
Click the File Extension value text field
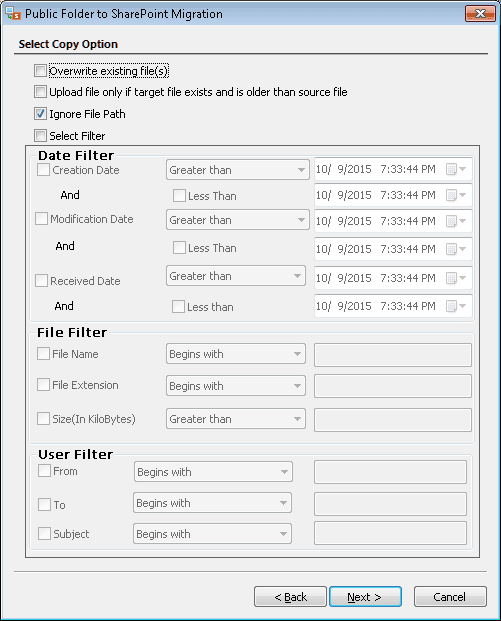click(x=393, y=386)
